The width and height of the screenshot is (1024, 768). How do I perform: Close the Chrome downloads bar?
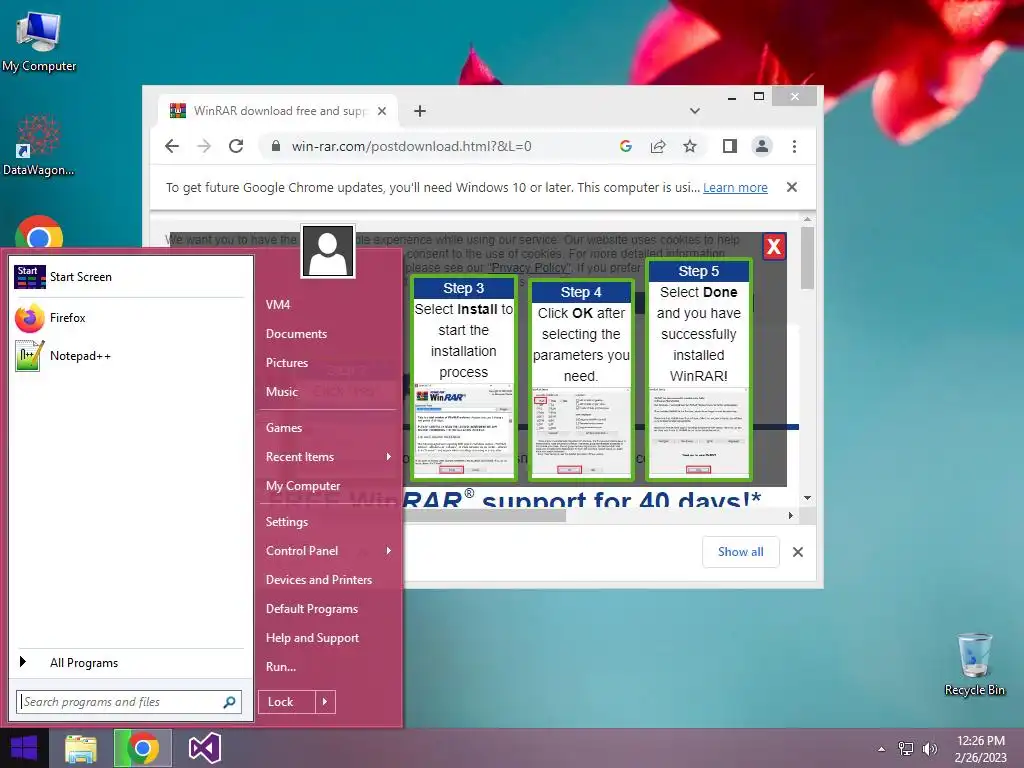click(x=797, y=552)
